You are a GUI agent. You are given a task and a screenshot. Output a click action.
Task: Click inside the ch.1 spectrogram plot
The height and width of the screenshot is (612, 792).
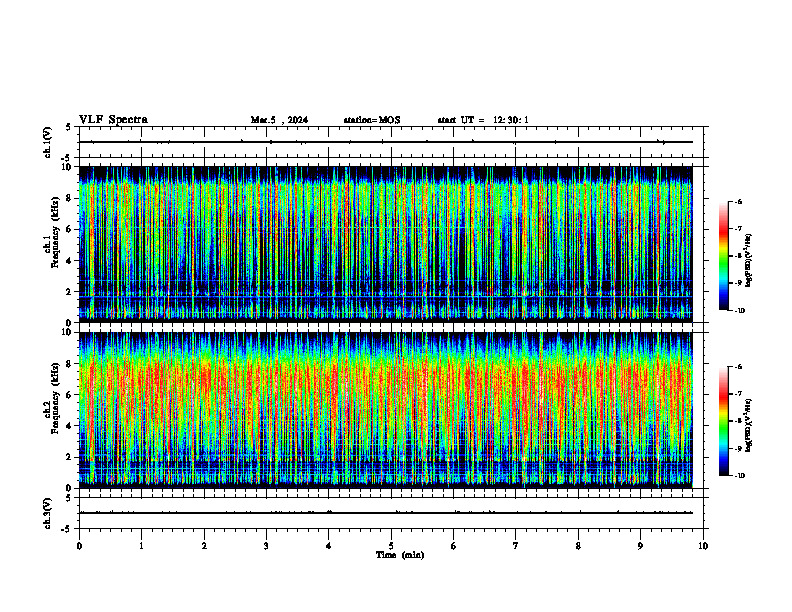tap(386, 244)
